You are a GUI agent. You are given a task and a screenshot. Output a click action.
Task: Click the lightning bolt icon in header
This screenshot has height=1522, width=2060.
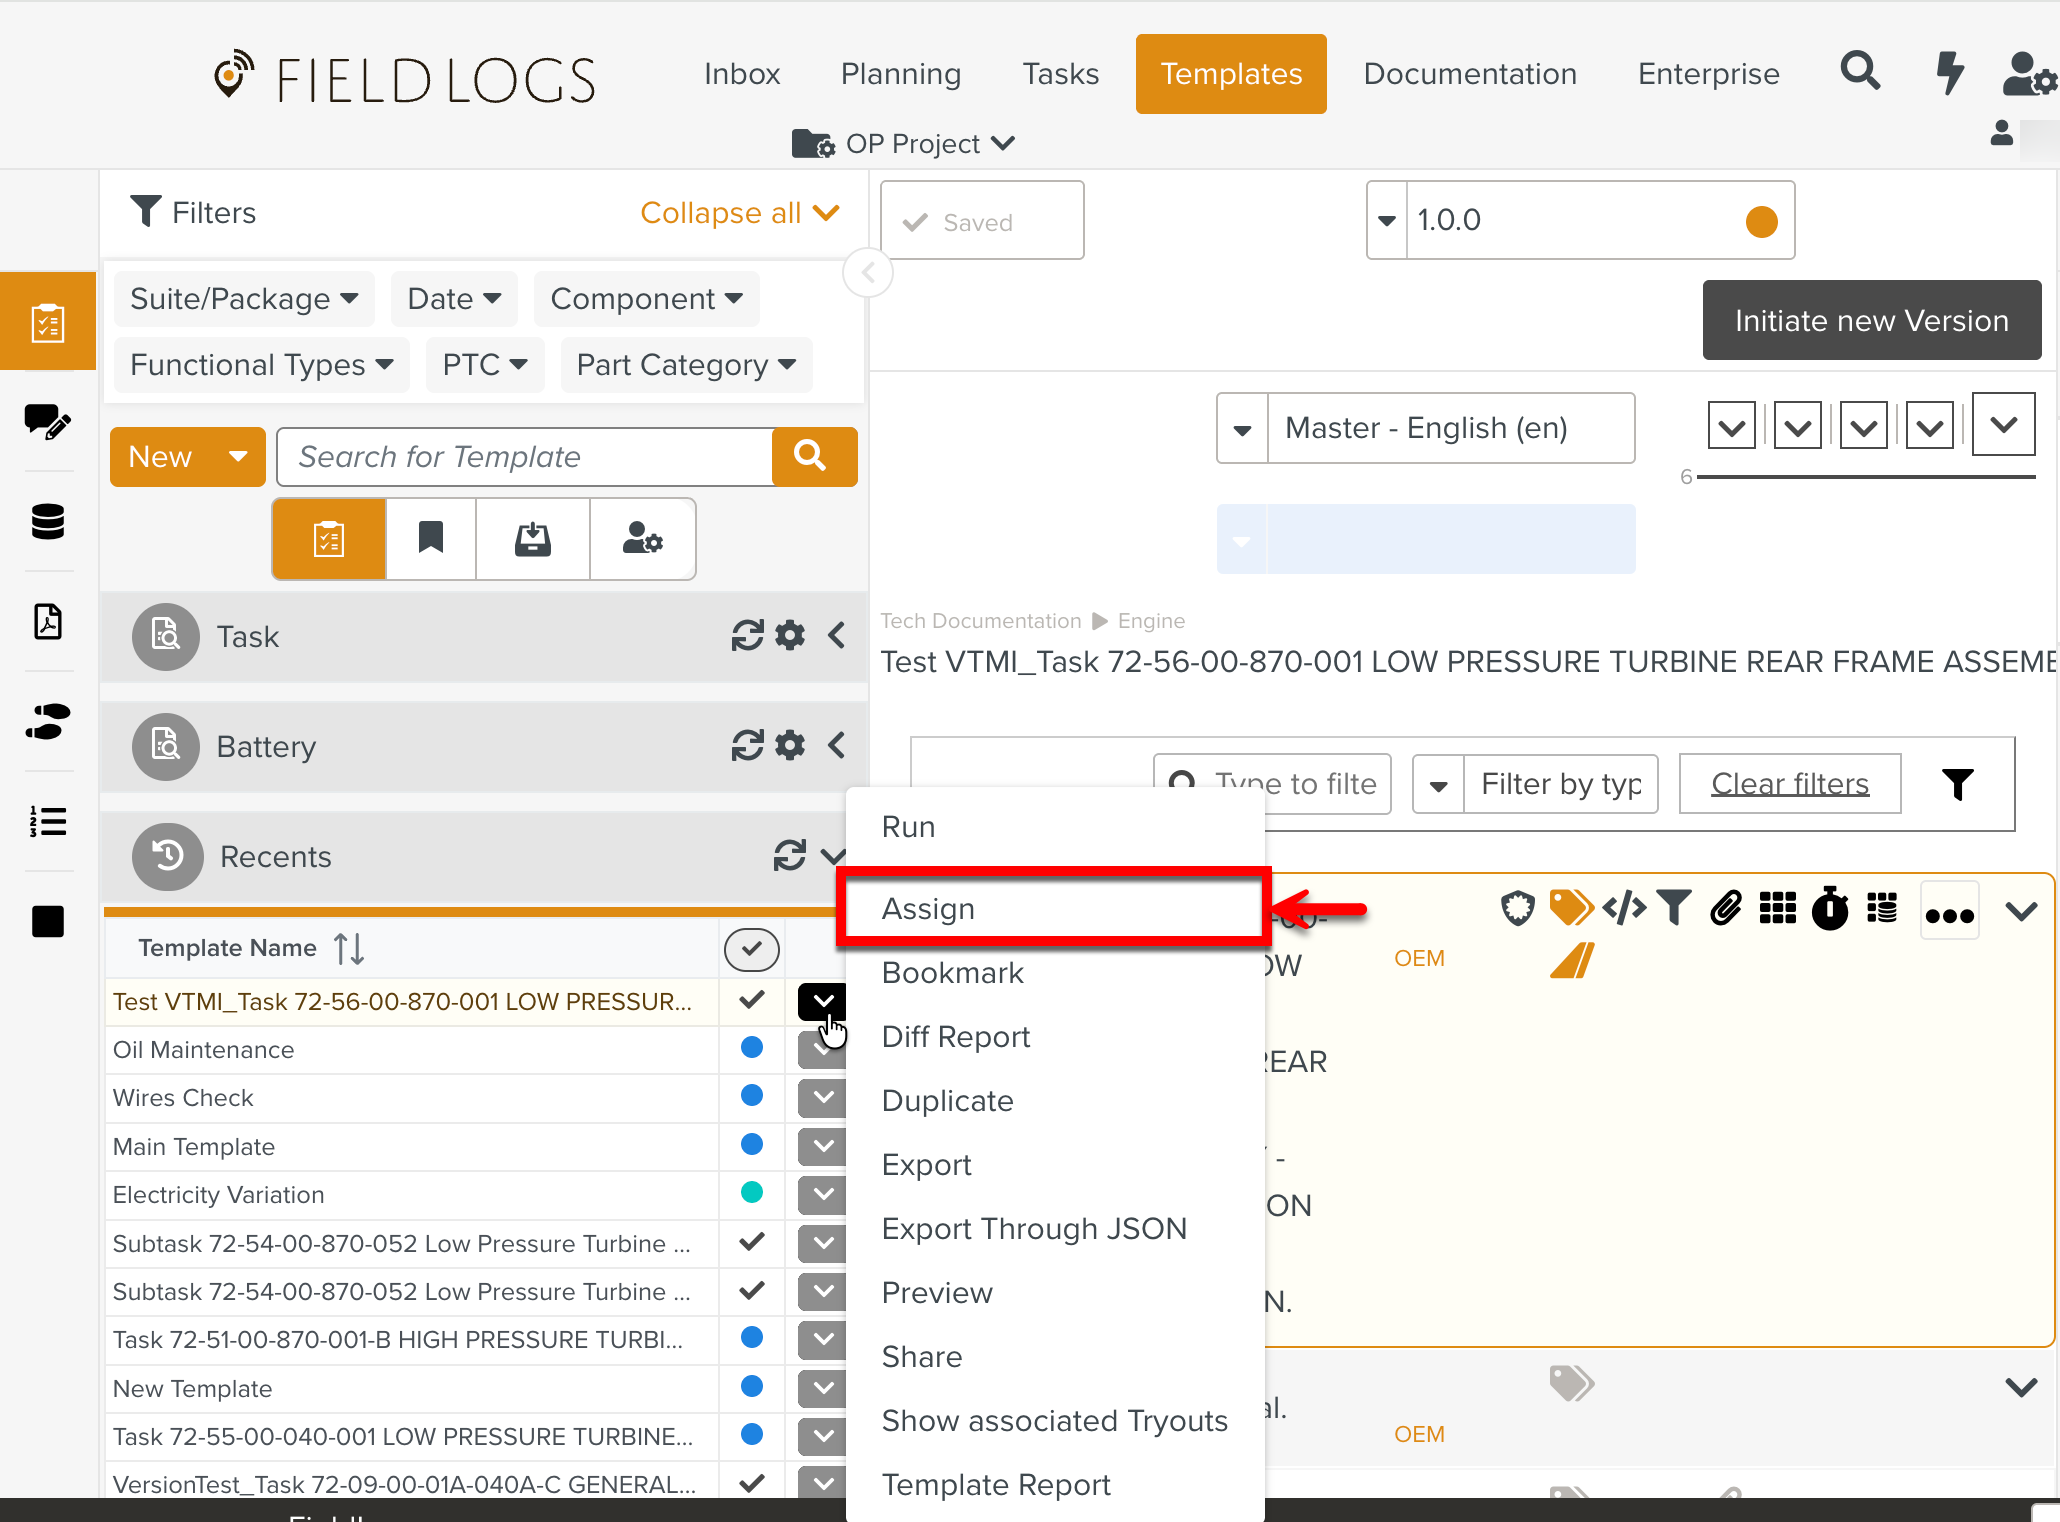coord(1949,73)
